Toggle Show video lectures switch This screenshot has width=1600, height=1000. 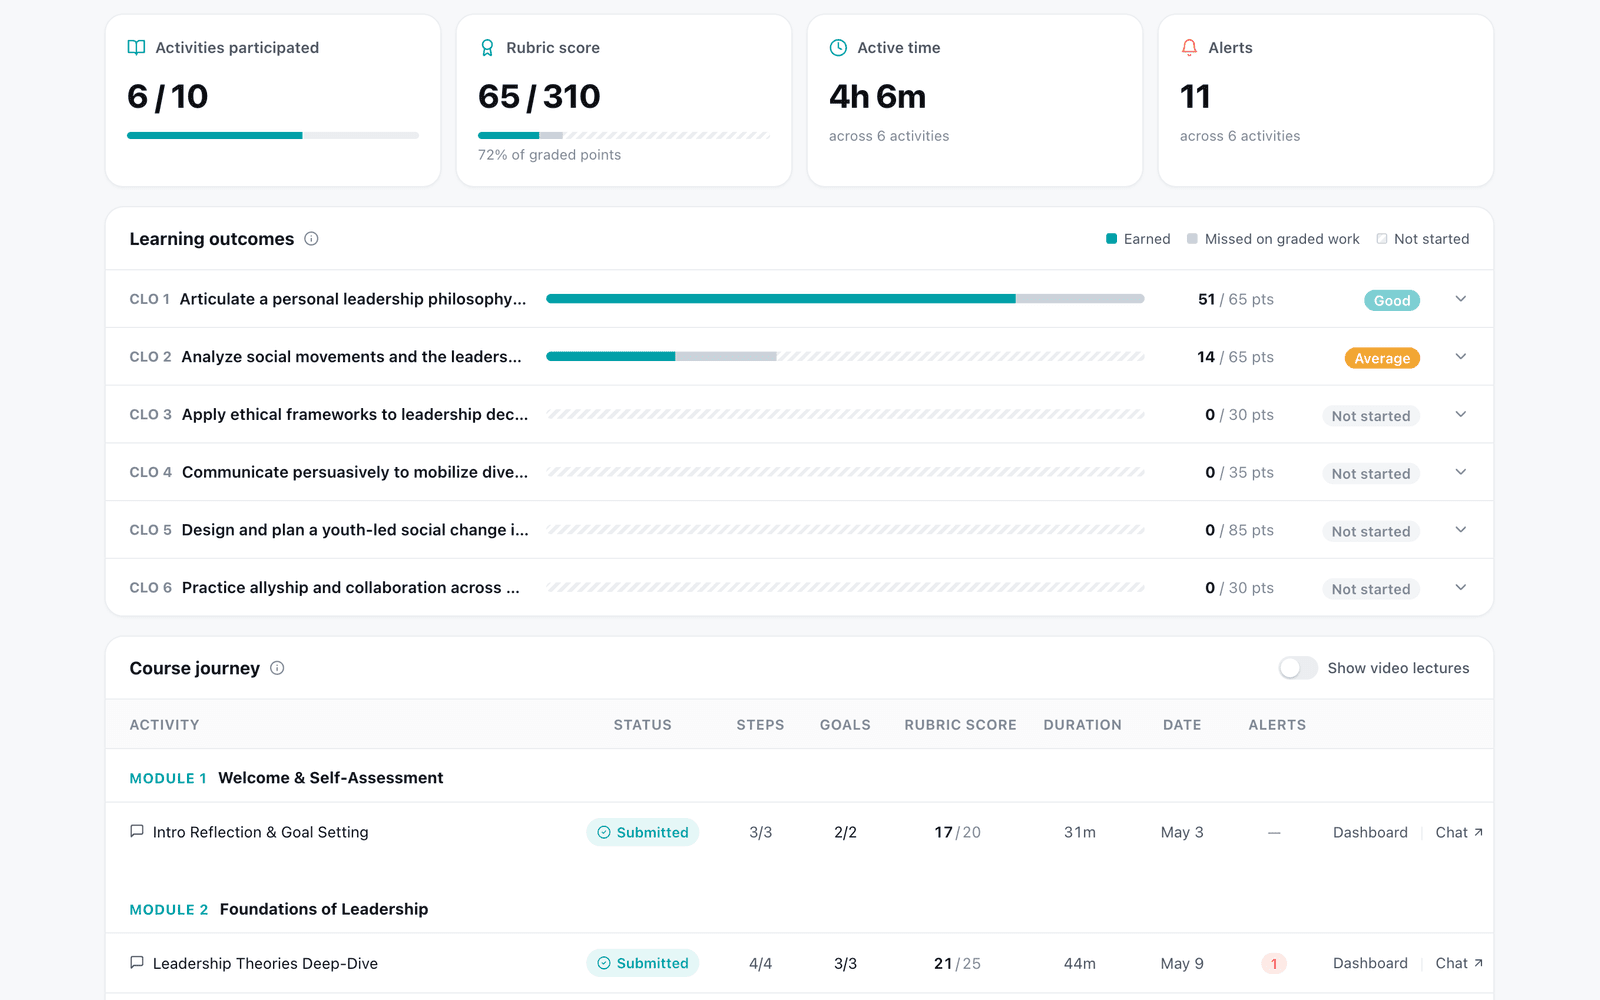point(1298,668)
